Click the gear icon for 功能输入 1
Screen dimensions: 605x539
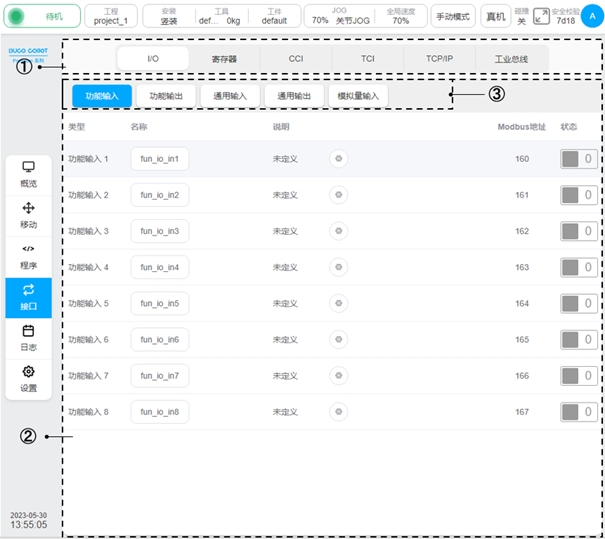coord(338,159)
